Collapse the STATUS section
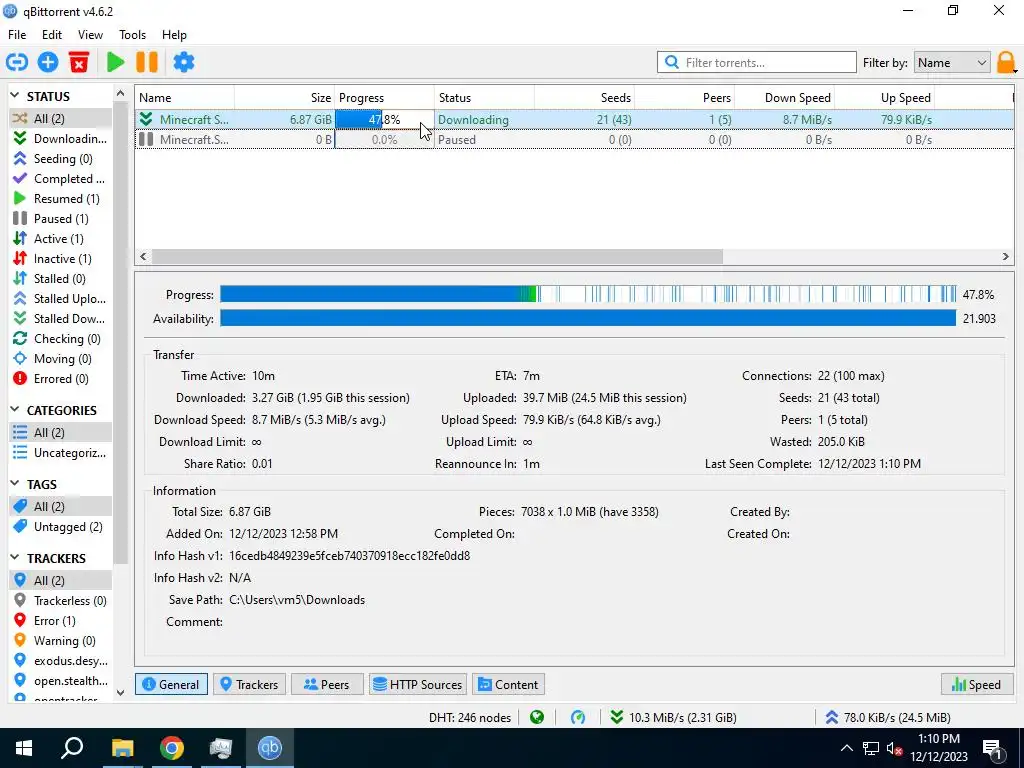The width and height of the screenshot is (1024, 768). (15, 96)
